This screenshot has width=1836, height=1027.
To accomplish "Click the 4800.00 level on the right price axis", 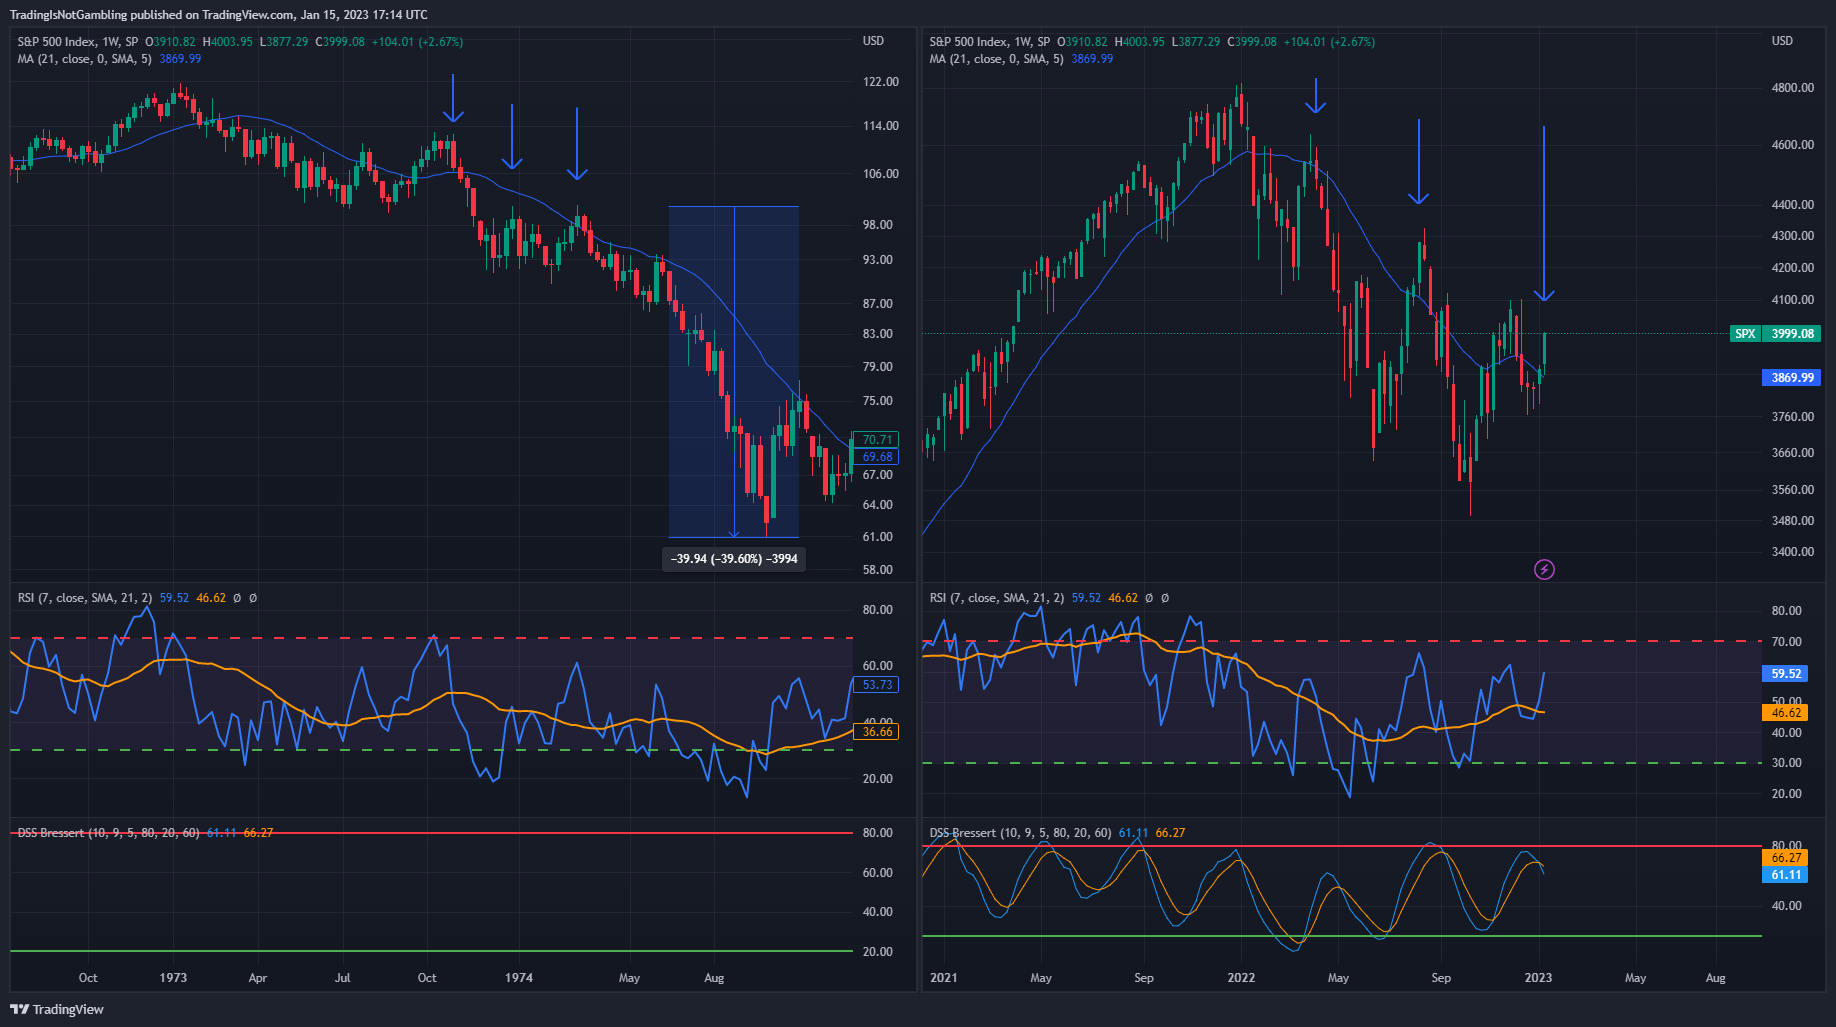I will point(1793,88).
